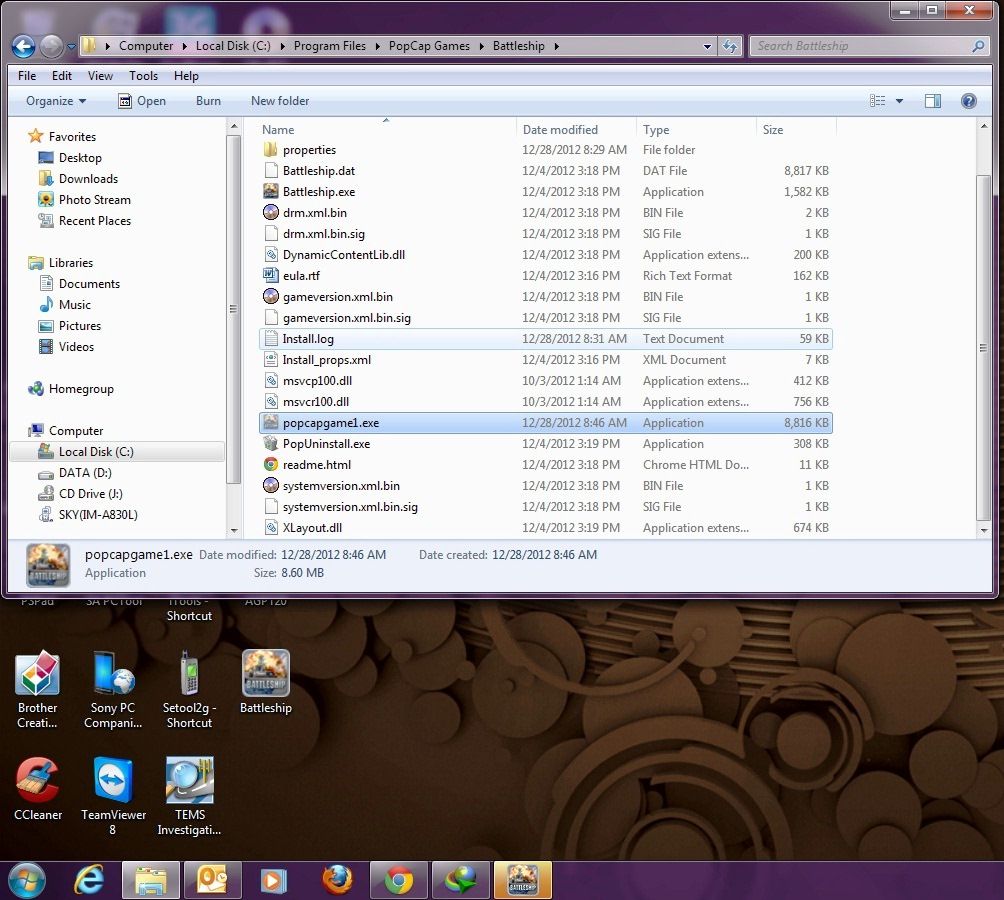The width and height of the screenshot is (1004, 900).
Task: Open the Tools menu
Action: coord(143,76)
